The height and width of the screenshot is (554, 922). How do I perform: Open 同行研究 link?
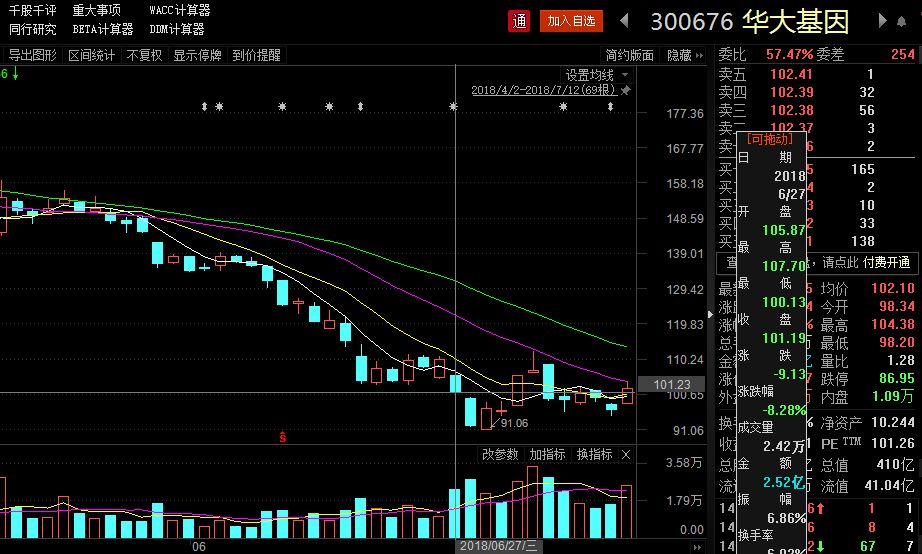(32, 29)
